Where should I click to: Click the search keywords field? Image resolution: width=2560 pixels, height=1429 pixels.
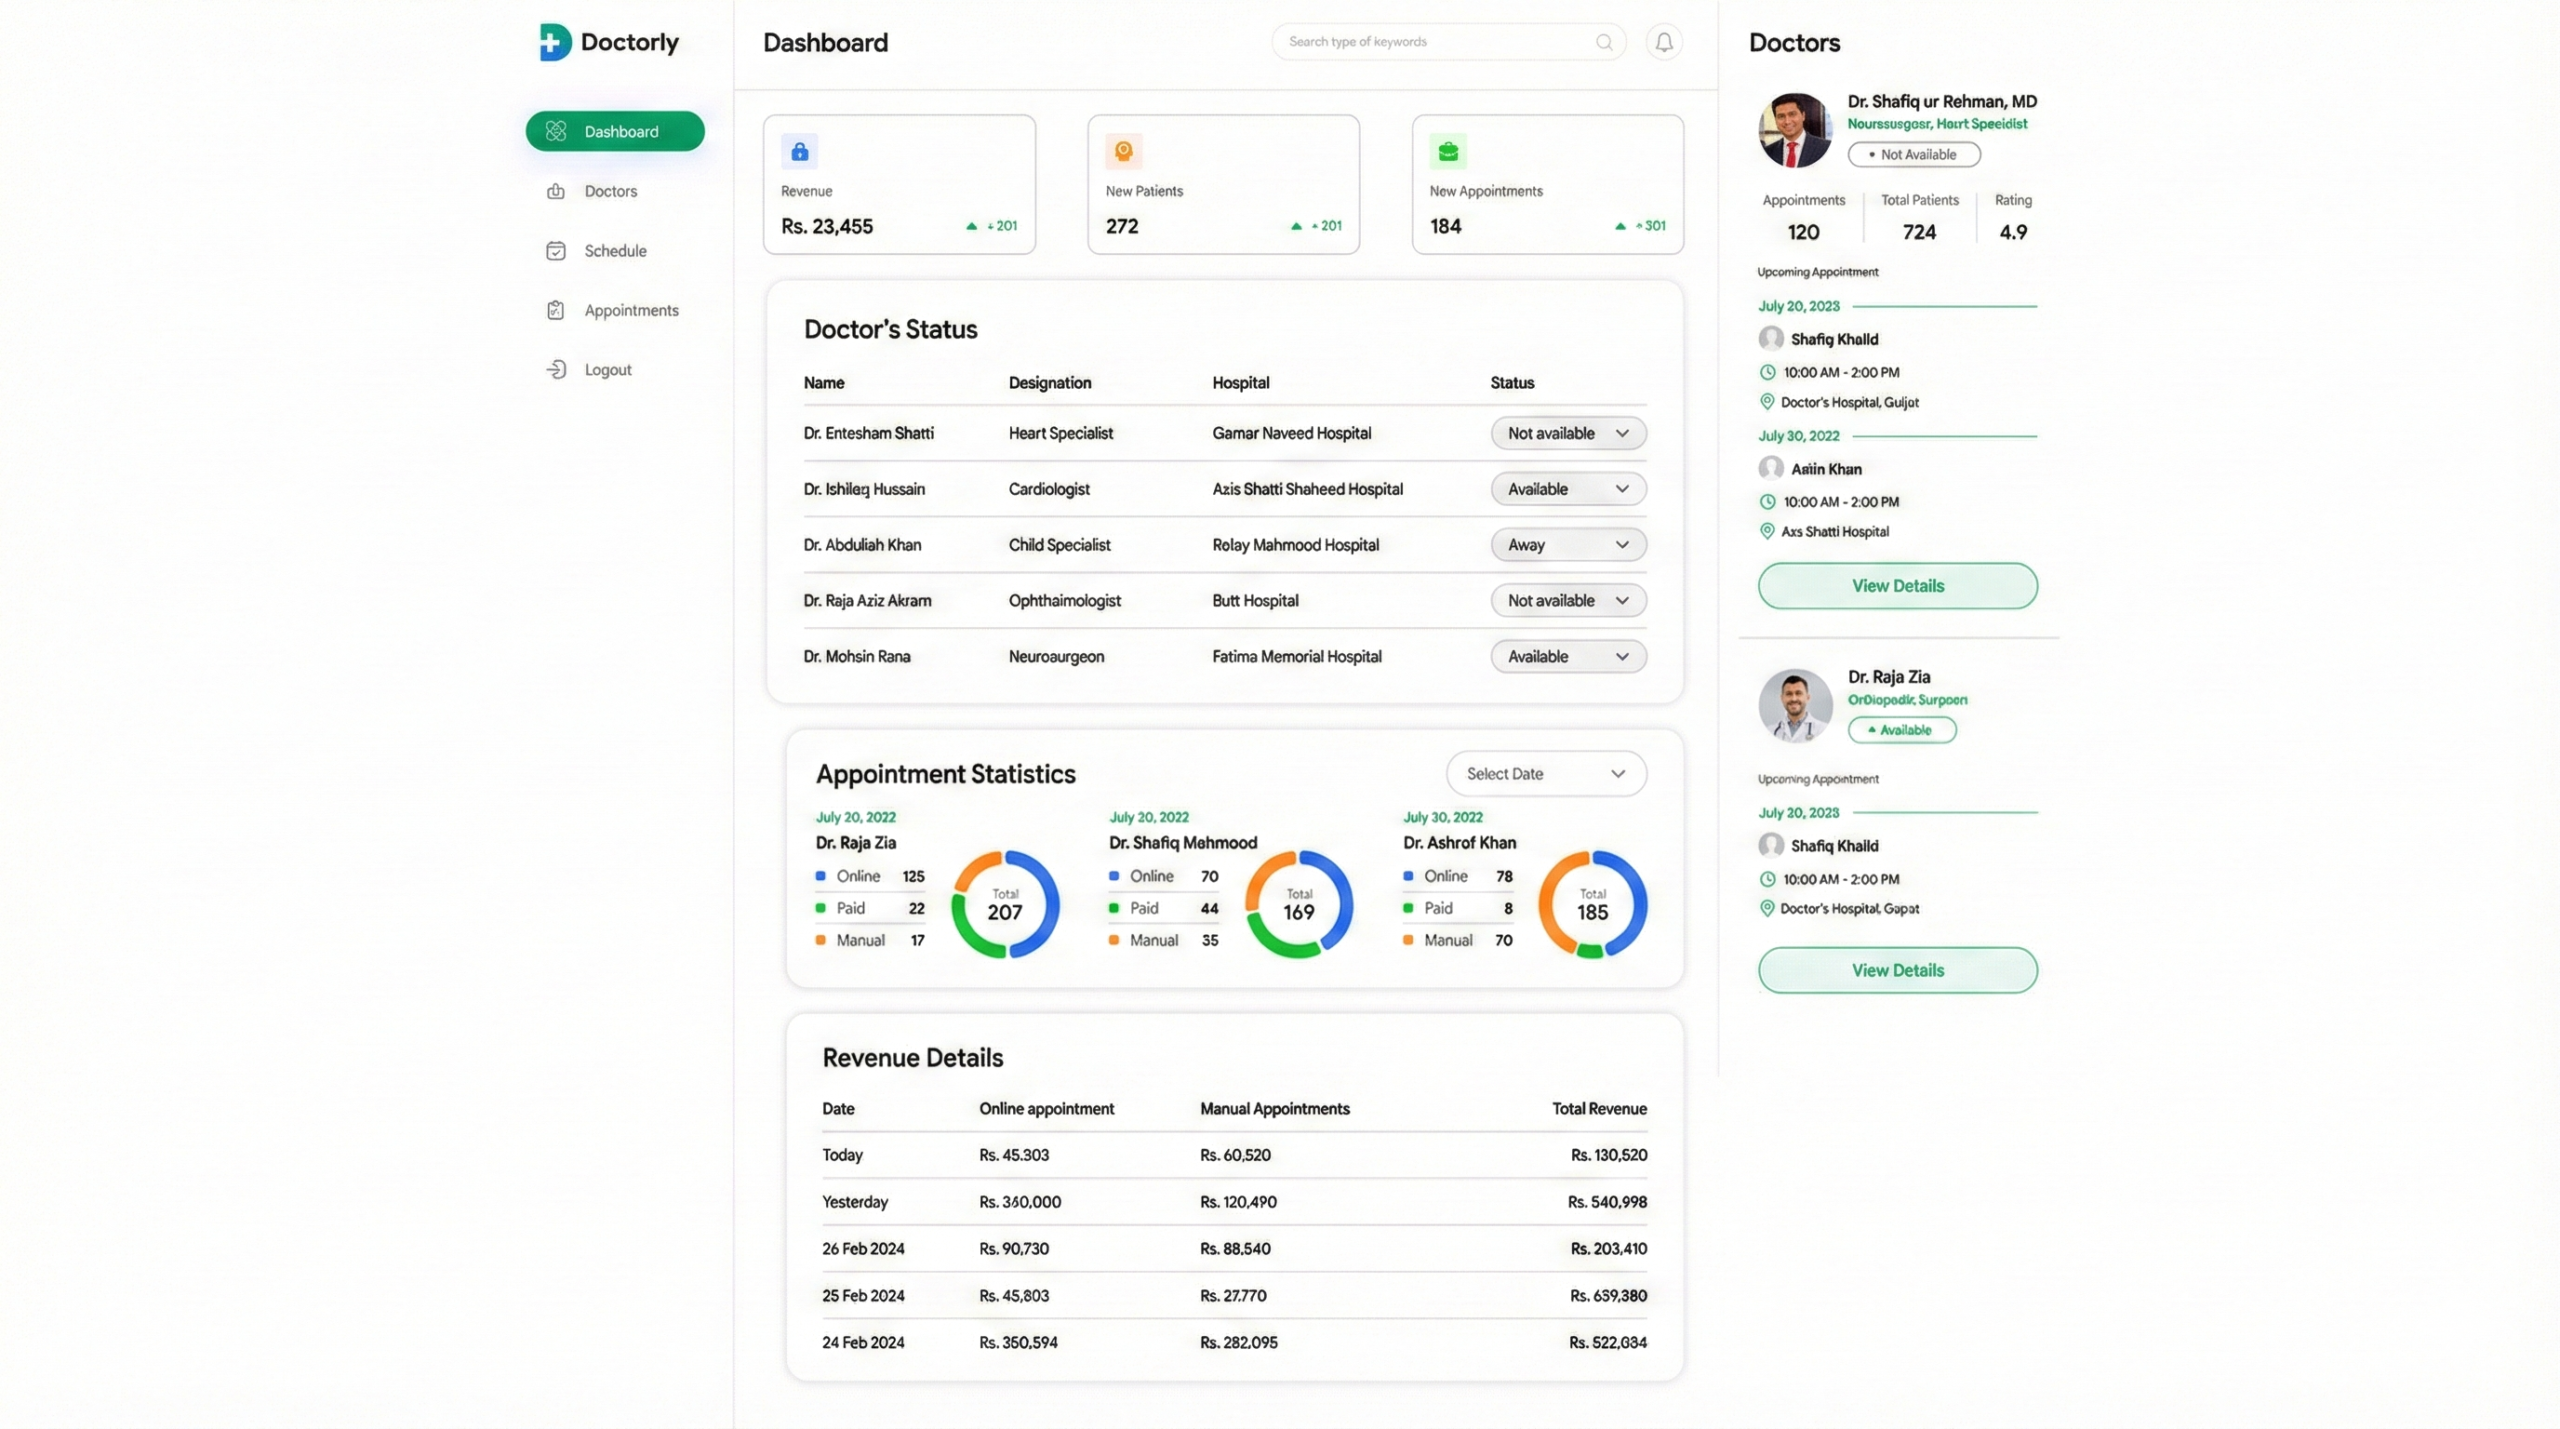[1448, 42]
